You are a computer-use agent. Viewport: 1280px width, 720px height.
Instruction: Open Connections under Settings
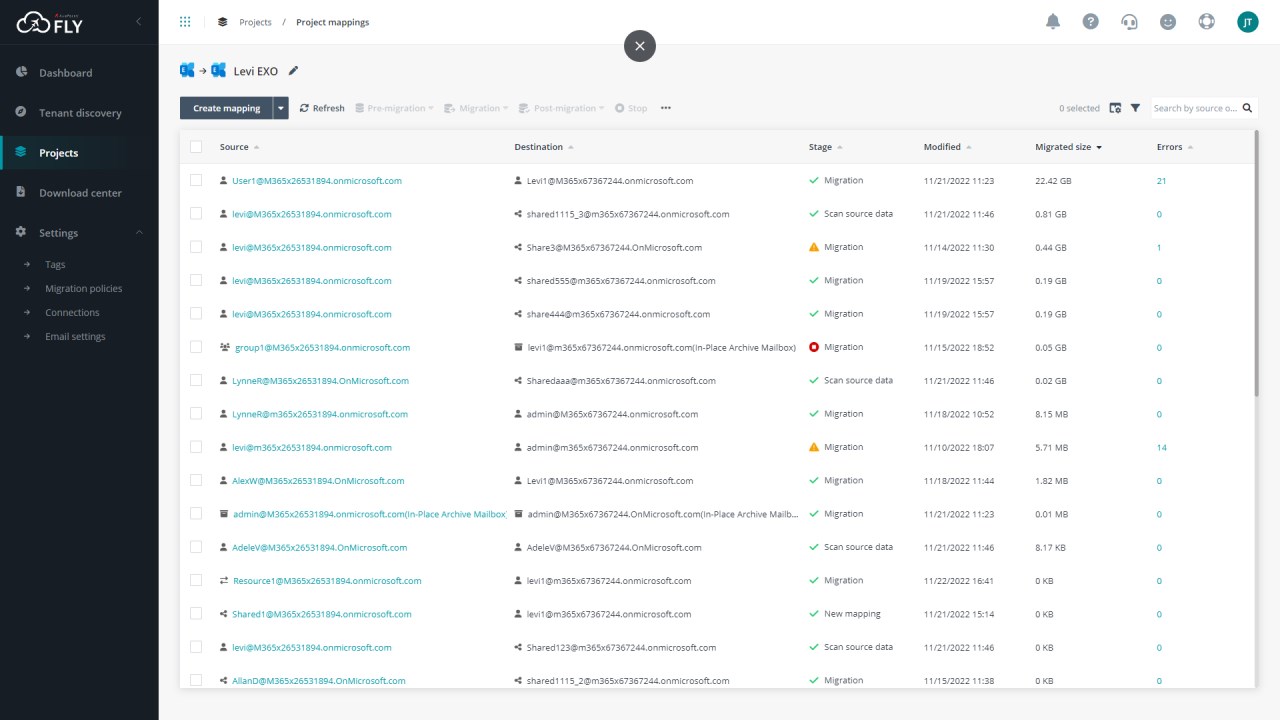click(72, 313)
